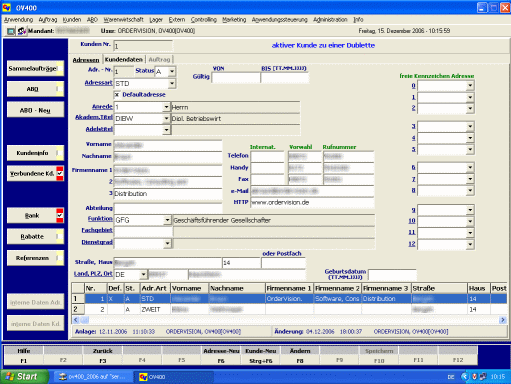Click the HTTP field with www.ordervision.de
Image resolution: width=511 pixels, height=384 pixels.
click(312, 202)
